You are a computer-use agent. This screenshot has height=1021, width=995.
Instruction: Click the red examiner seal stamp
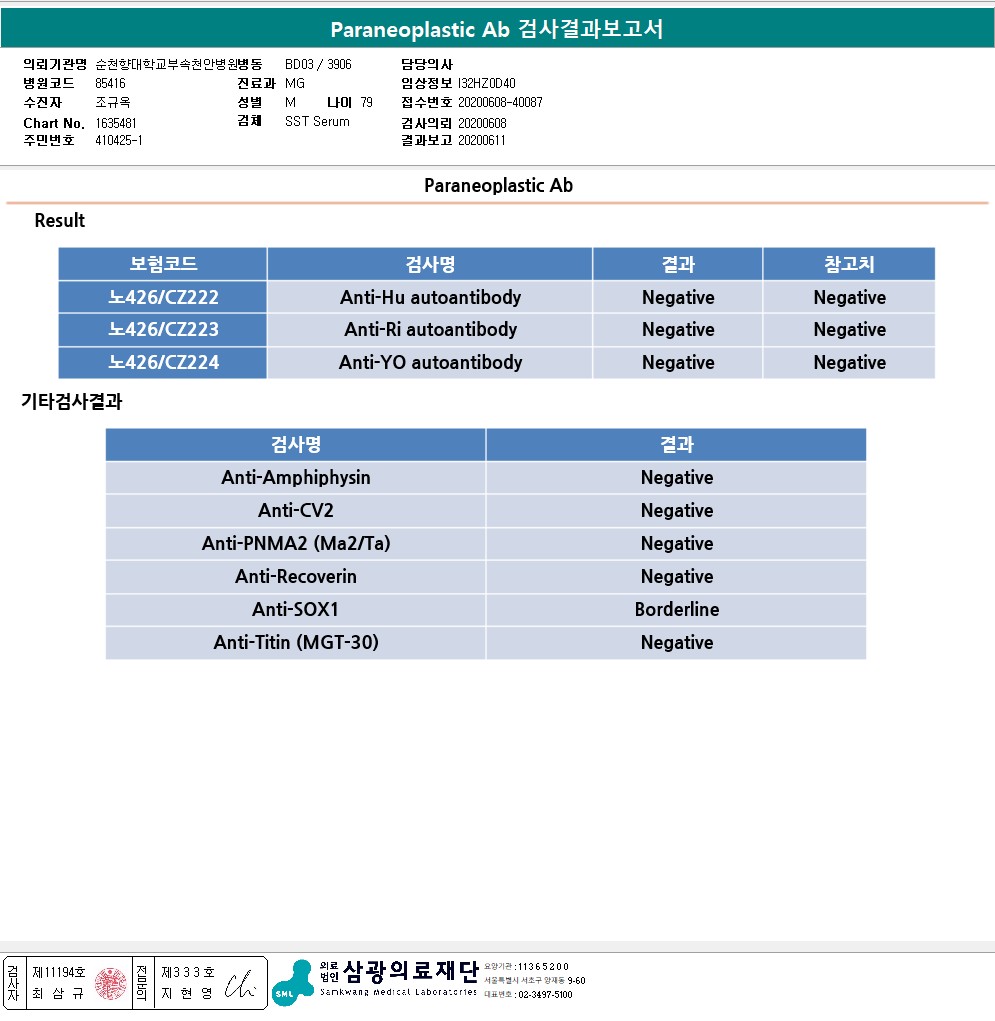click(x=111, y=983)
